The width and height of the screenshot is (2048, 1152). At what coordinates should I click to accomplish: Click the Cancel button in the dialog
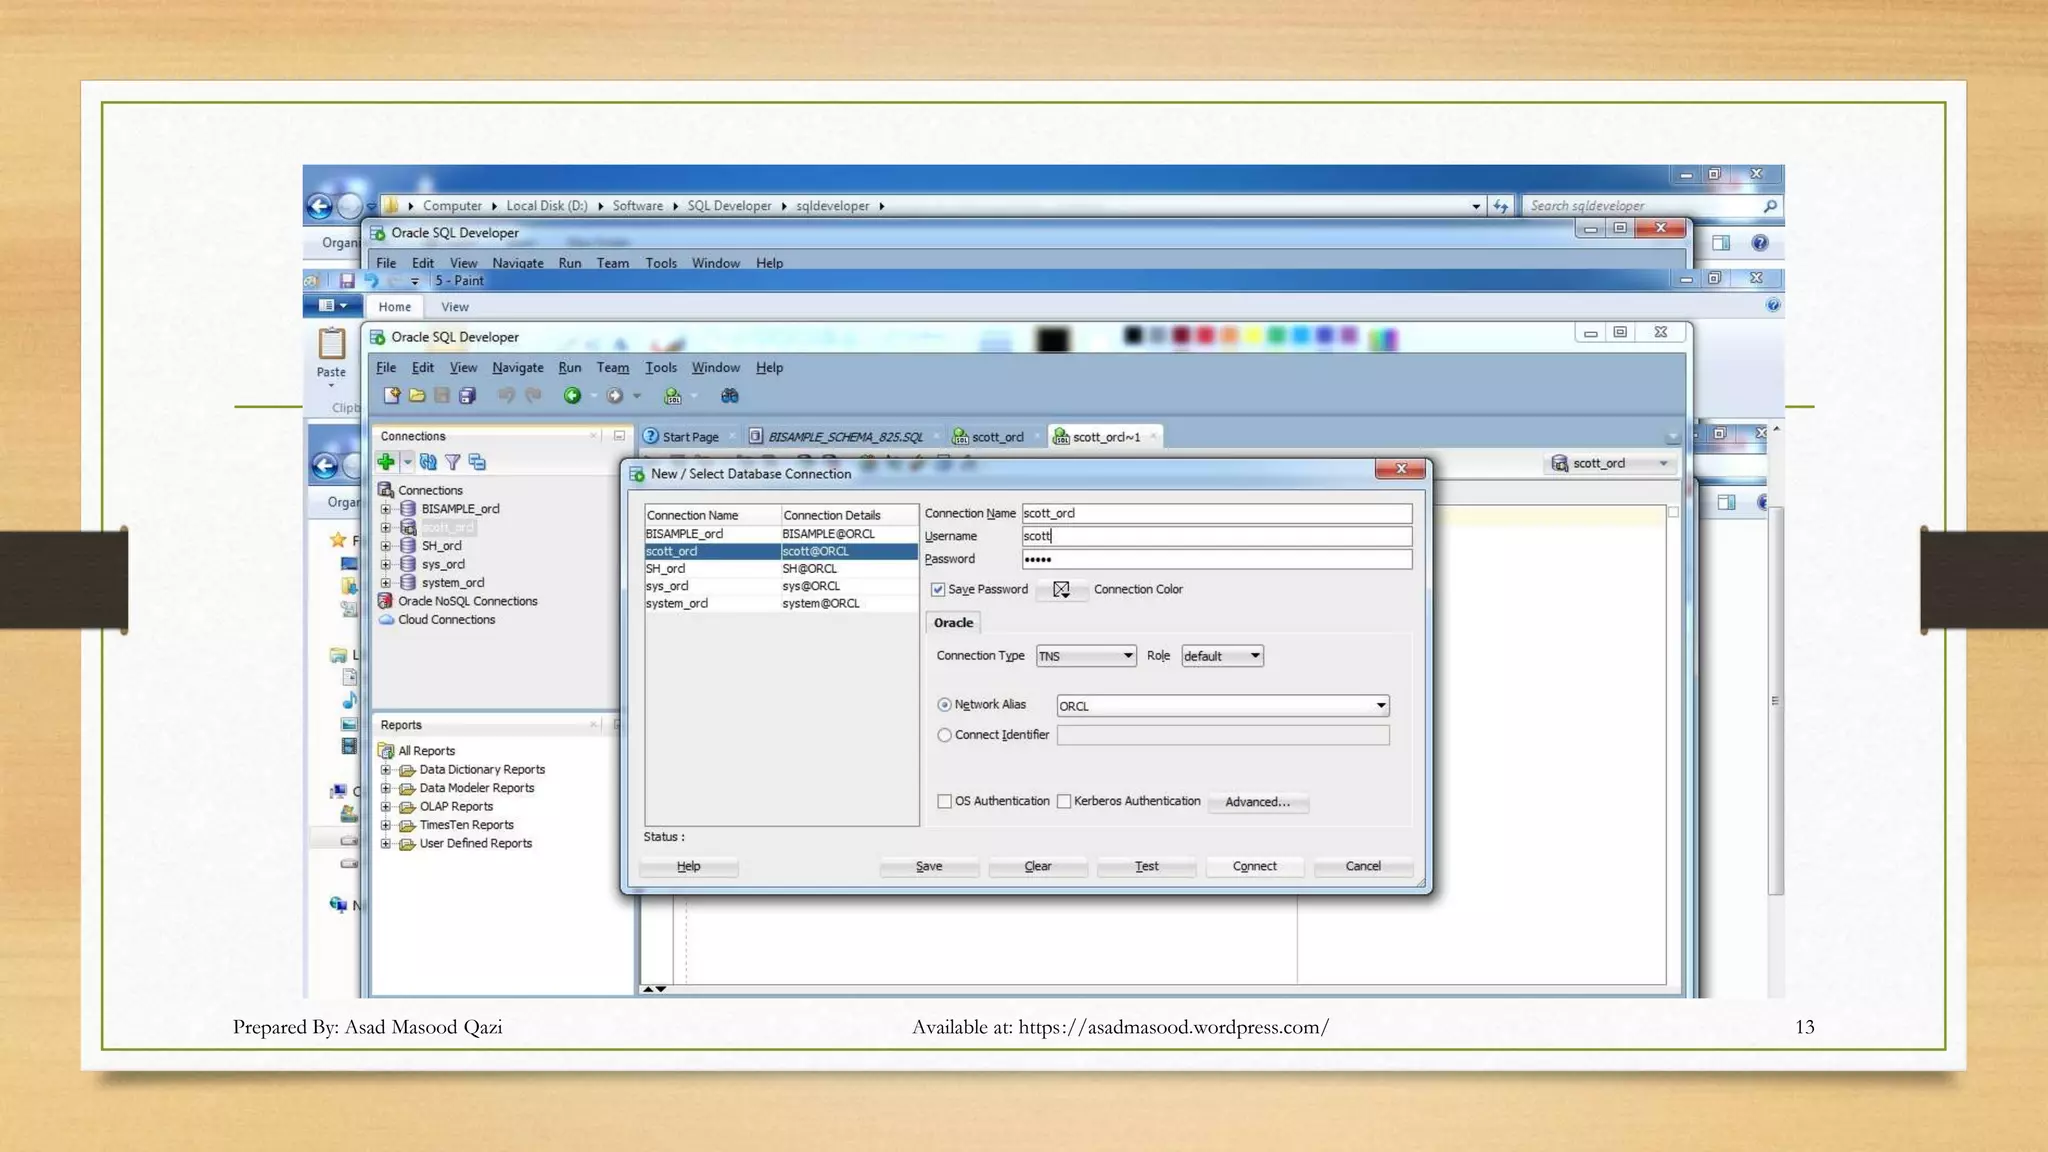click(x=1363, y=866)
